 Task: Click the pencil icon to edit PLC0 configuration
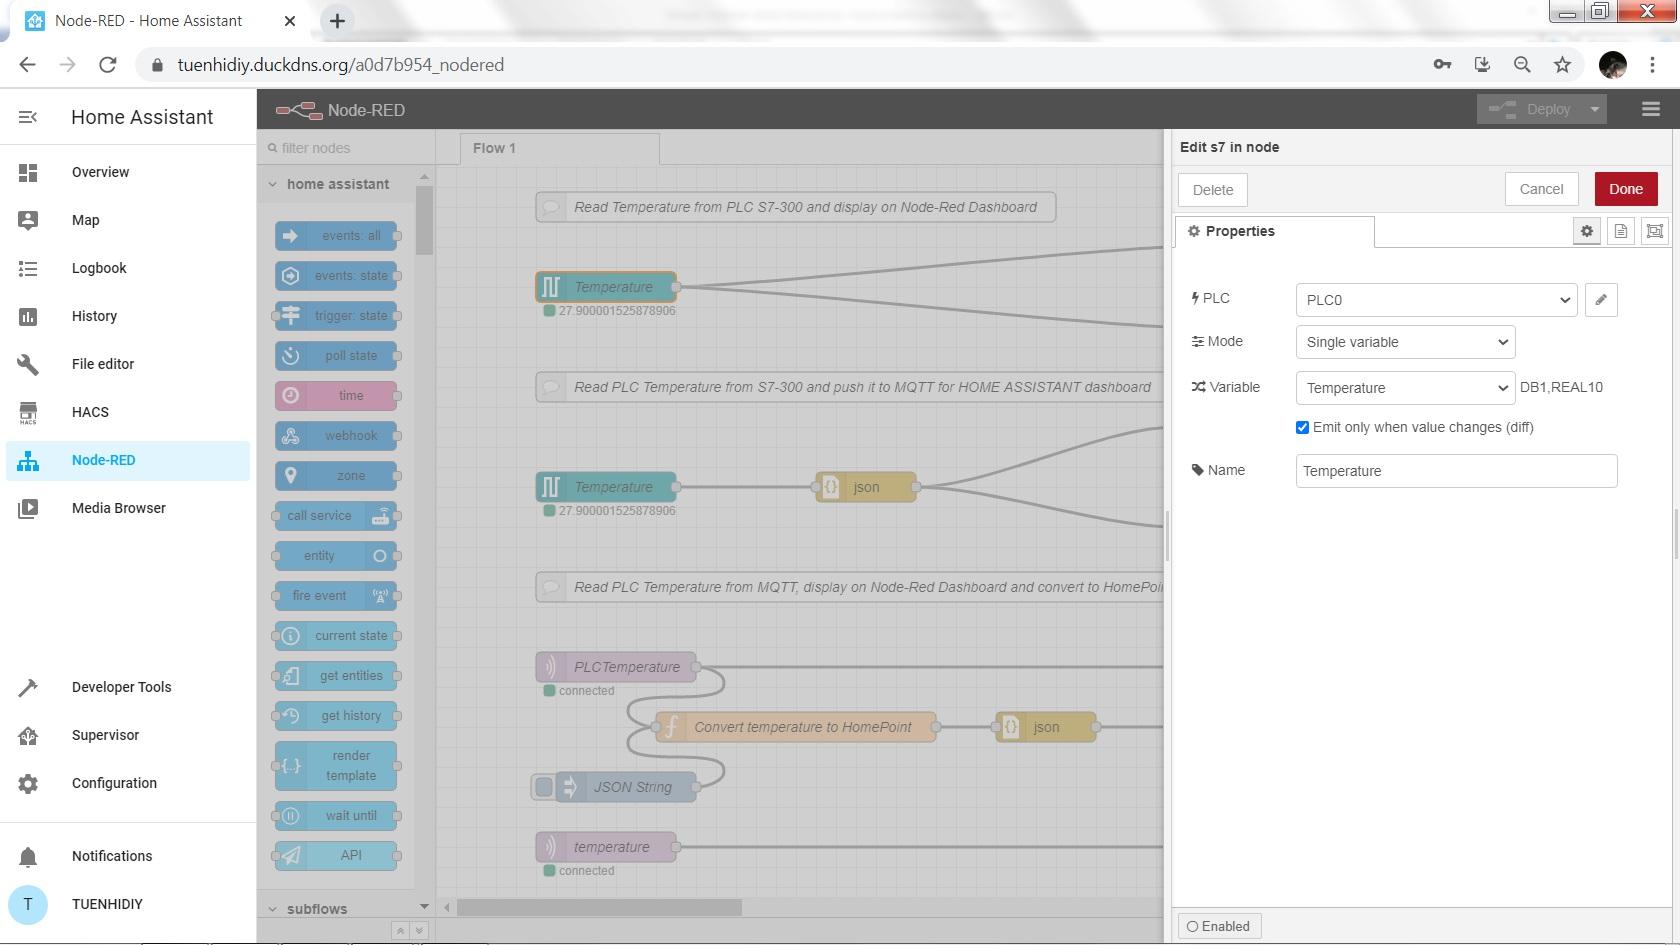1601,300
